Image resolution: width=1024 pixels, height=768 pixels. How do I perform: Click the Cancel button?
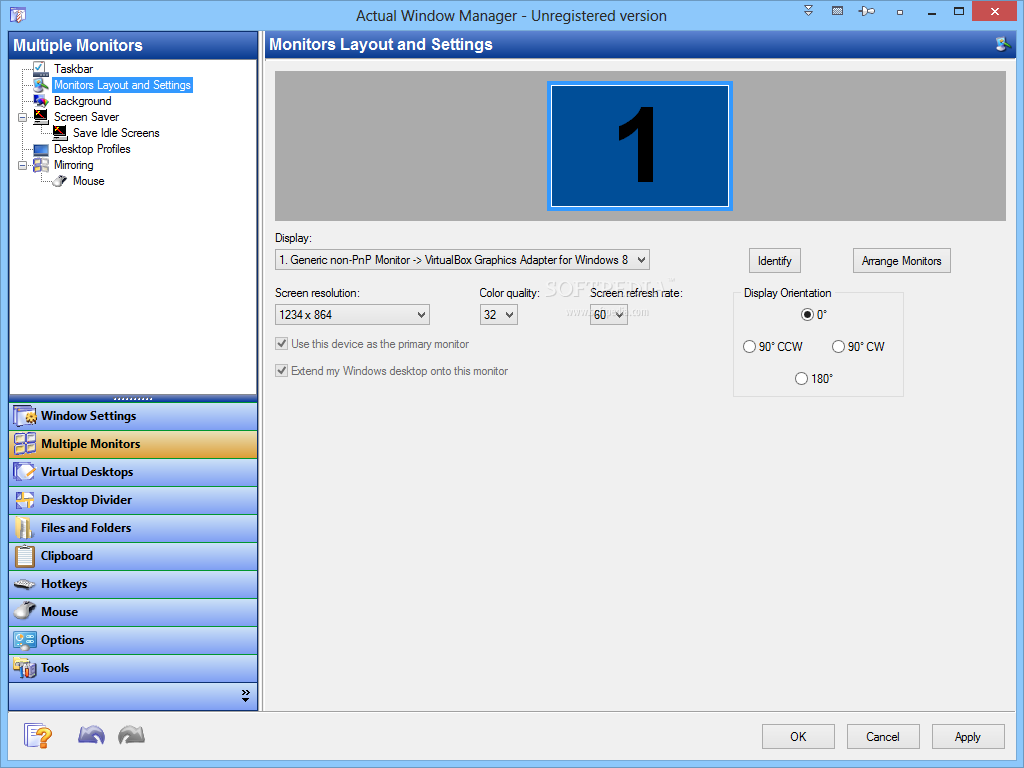point(883,737)
